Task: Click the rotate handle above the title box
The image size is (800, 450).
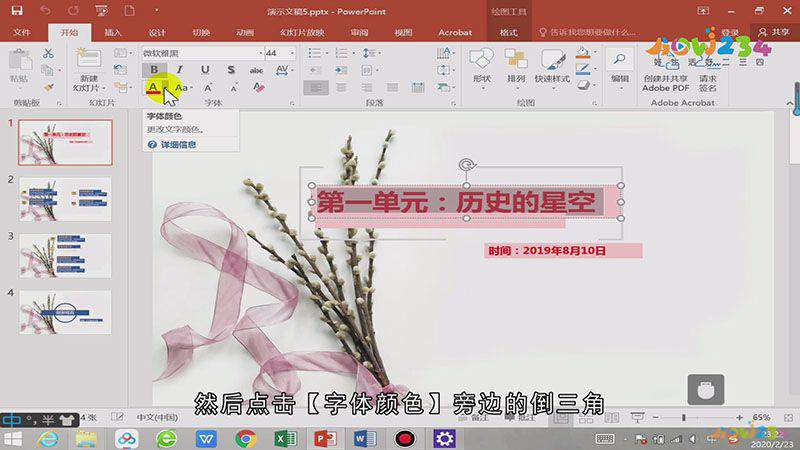Action: click(466, 164)
